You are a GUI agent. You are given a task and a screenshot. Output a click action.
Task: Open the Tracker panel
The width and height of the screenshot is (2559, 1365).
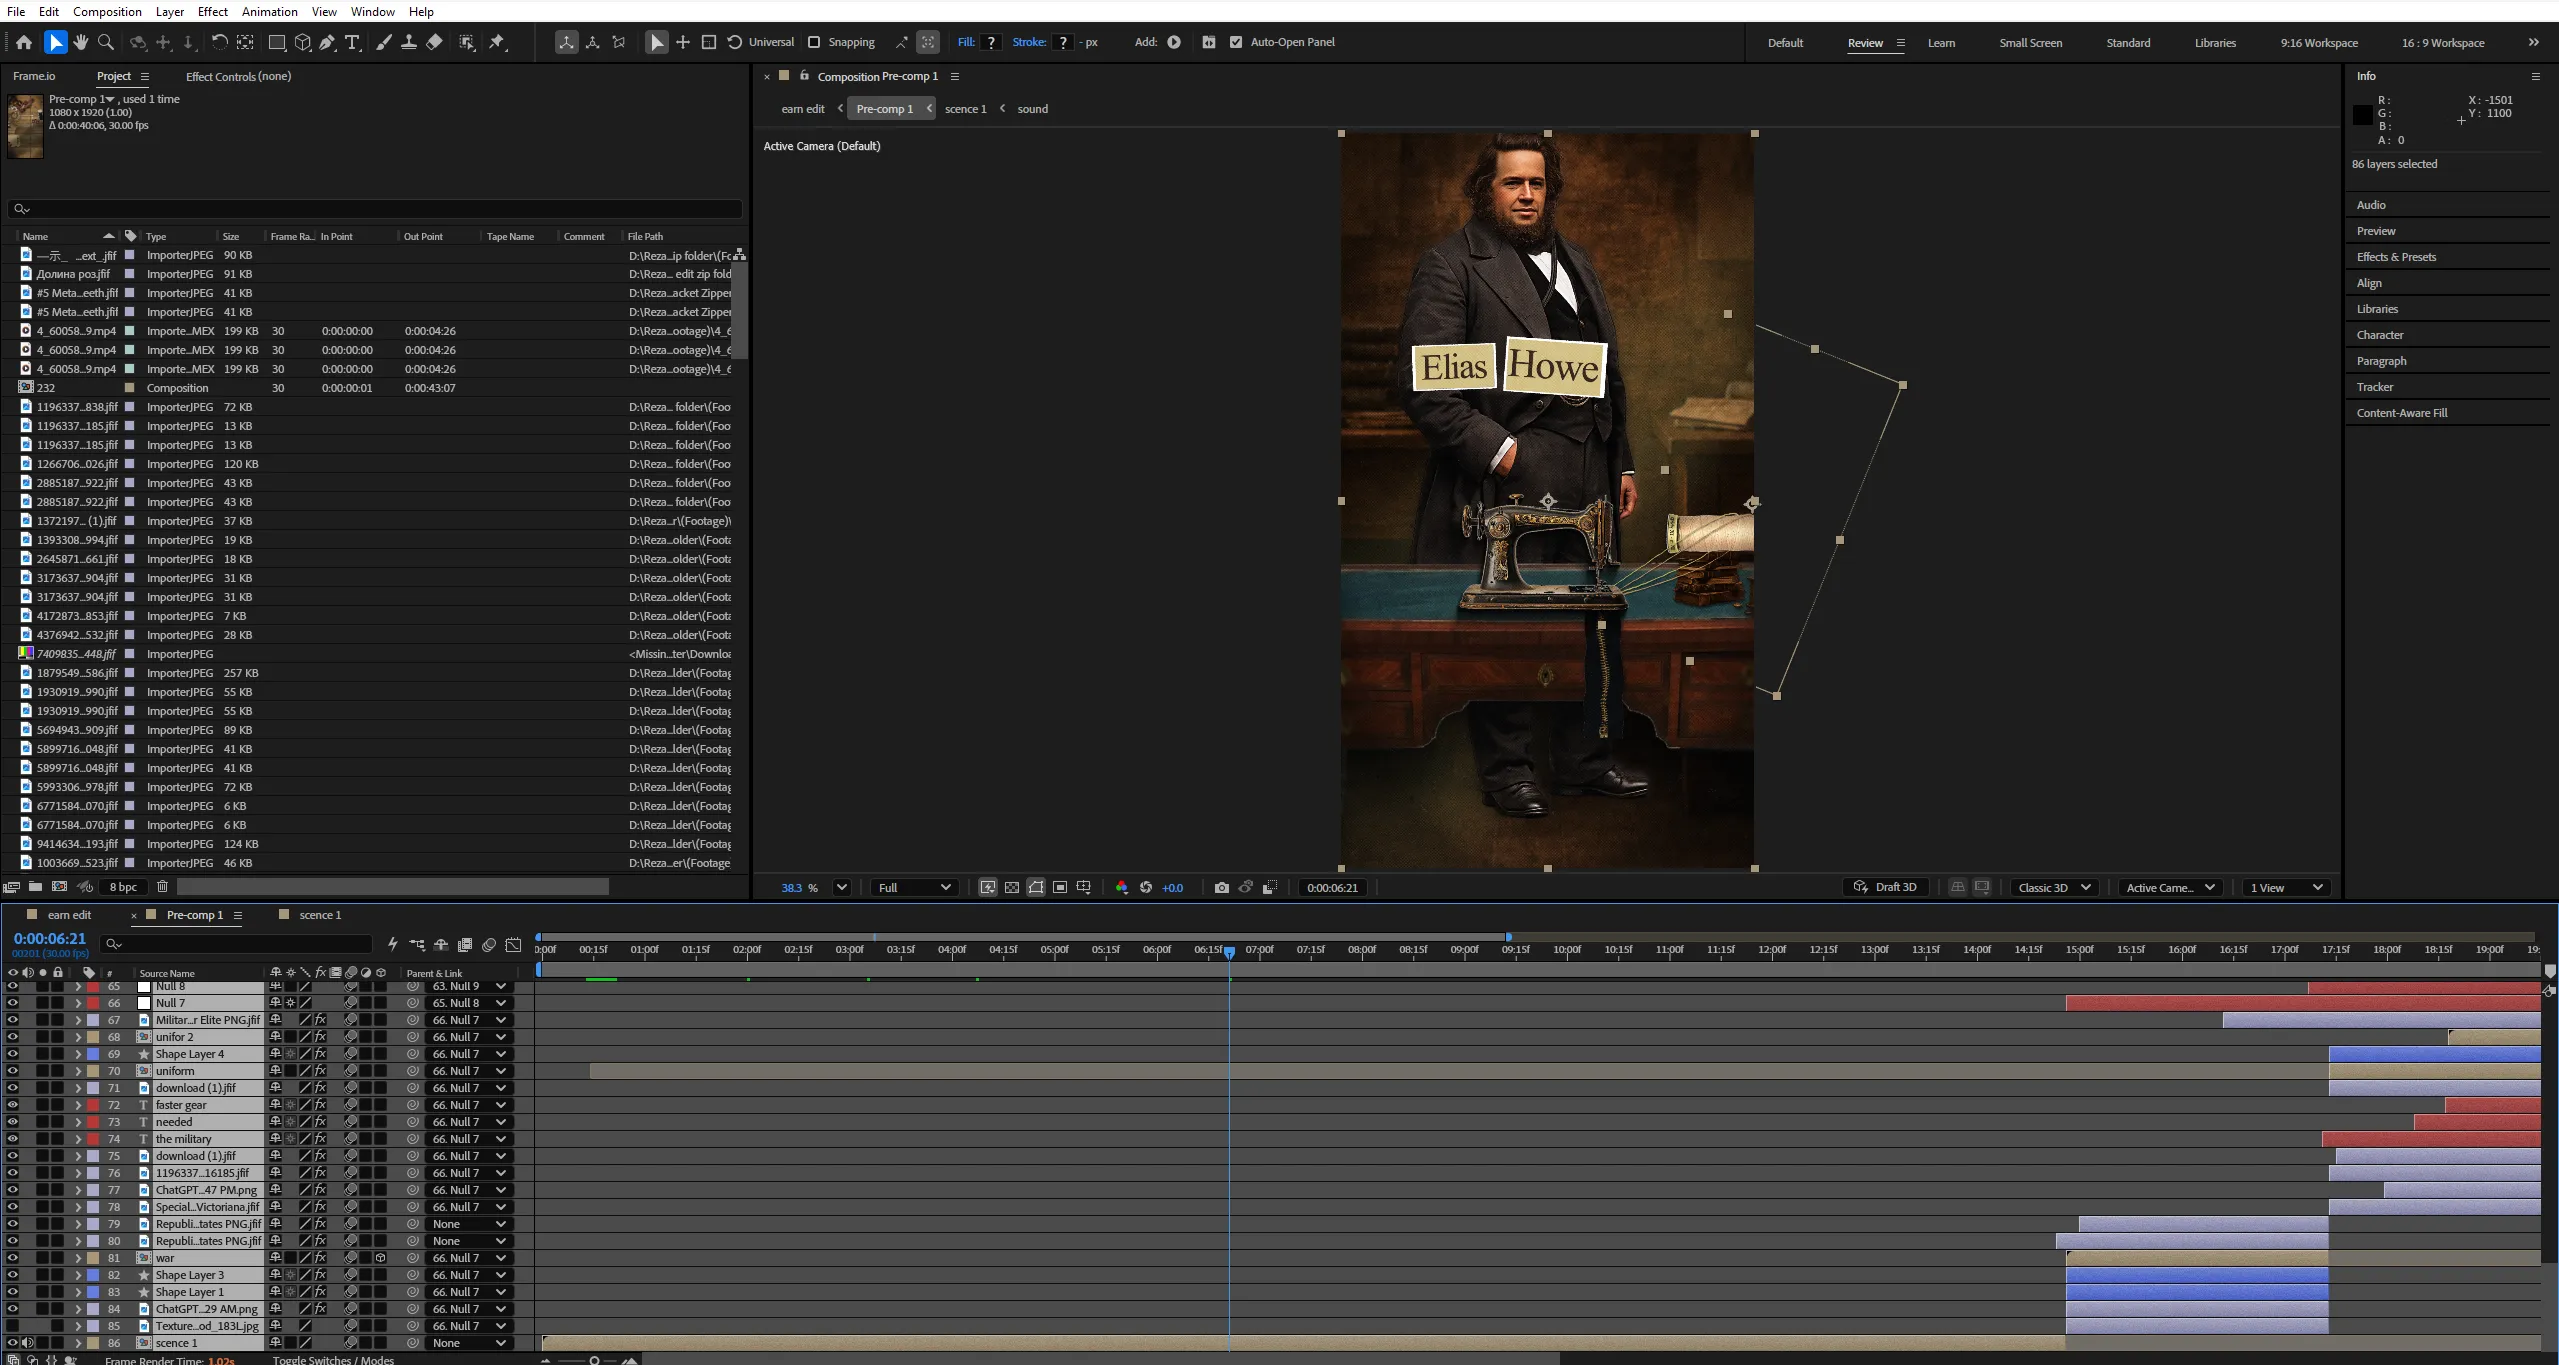[2374, 387]
